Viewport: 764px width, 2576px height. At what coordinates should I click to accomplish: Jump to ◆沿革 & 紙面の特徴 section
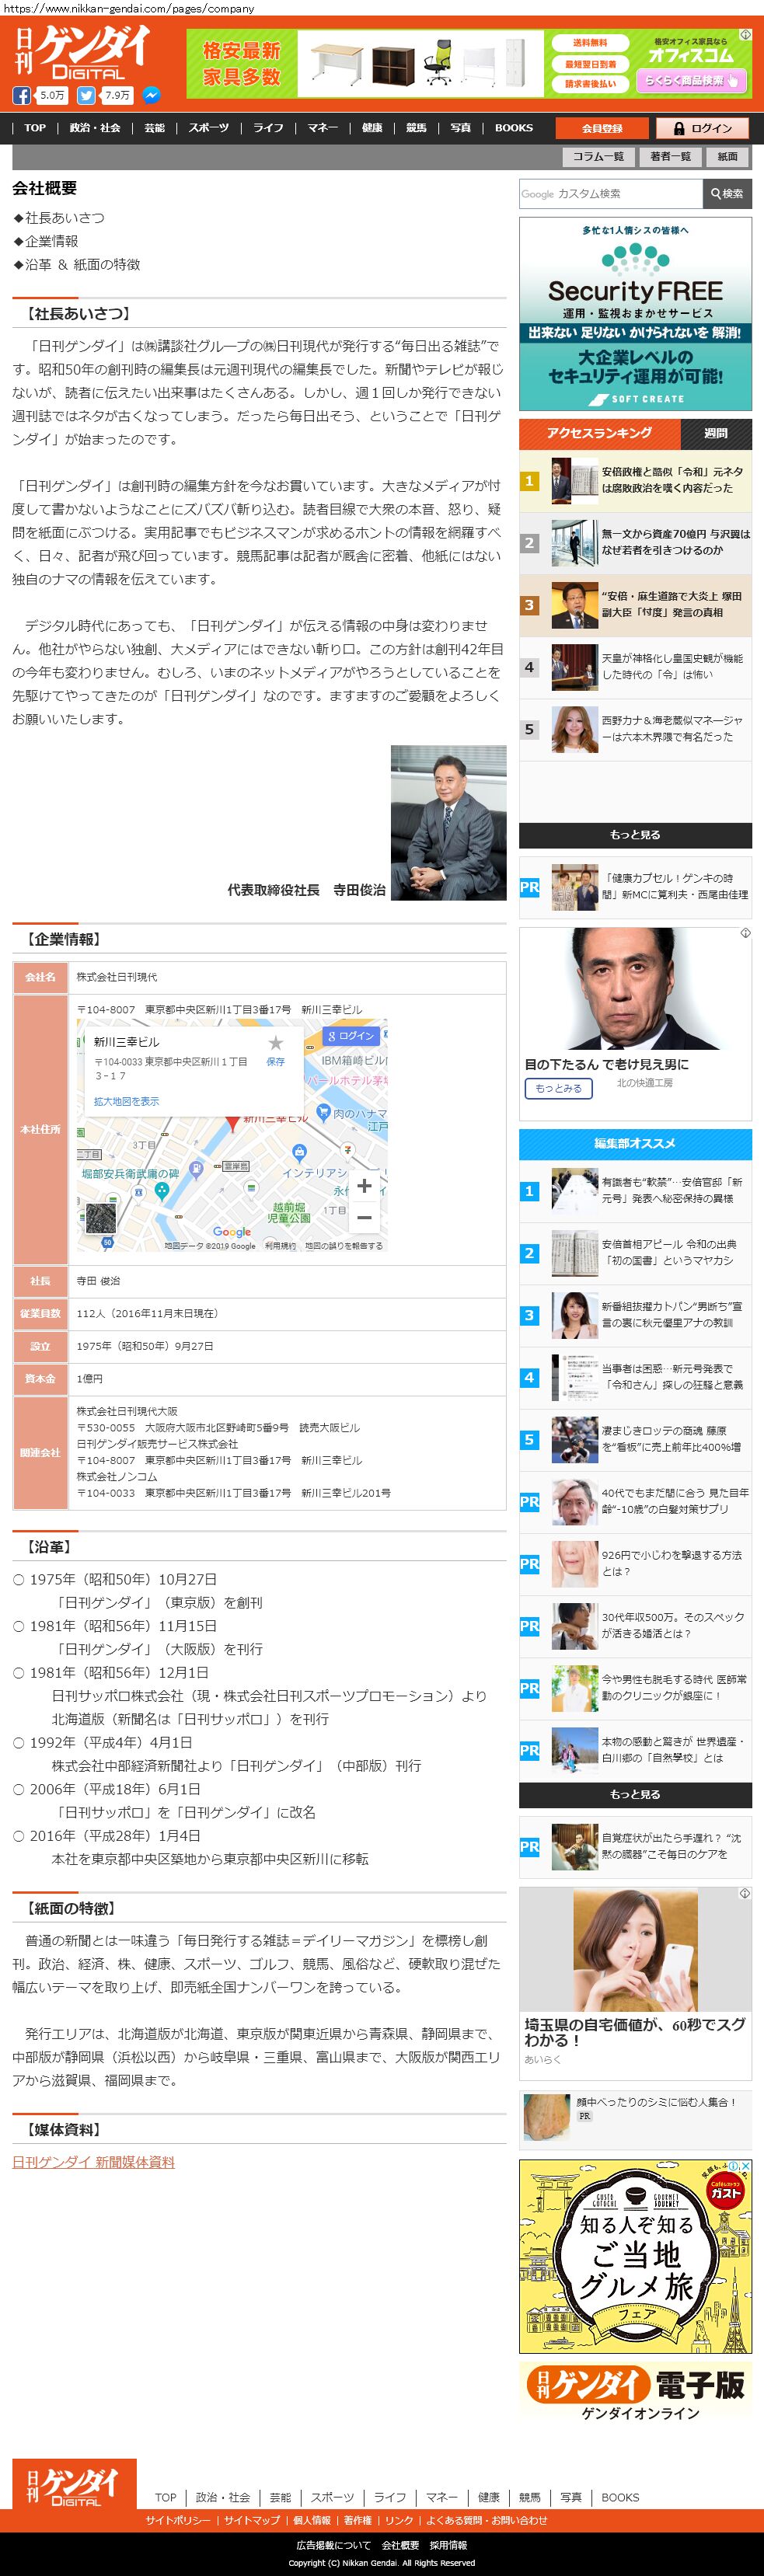click(x=76, y=265)
